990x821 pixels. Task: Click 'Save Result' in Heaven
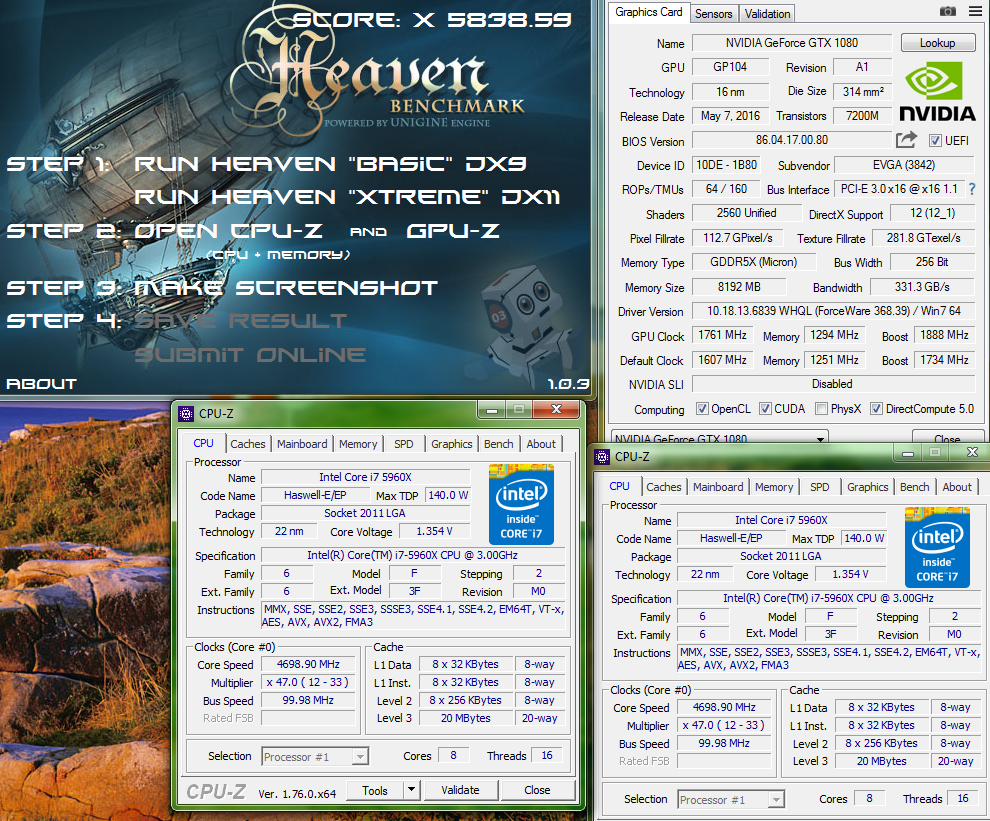point(240,321)
